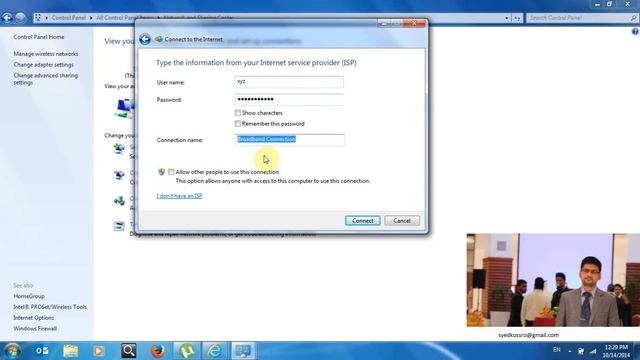Open Change adapter settings
This screenshot has width=640, height=360.
pos(43,64)
